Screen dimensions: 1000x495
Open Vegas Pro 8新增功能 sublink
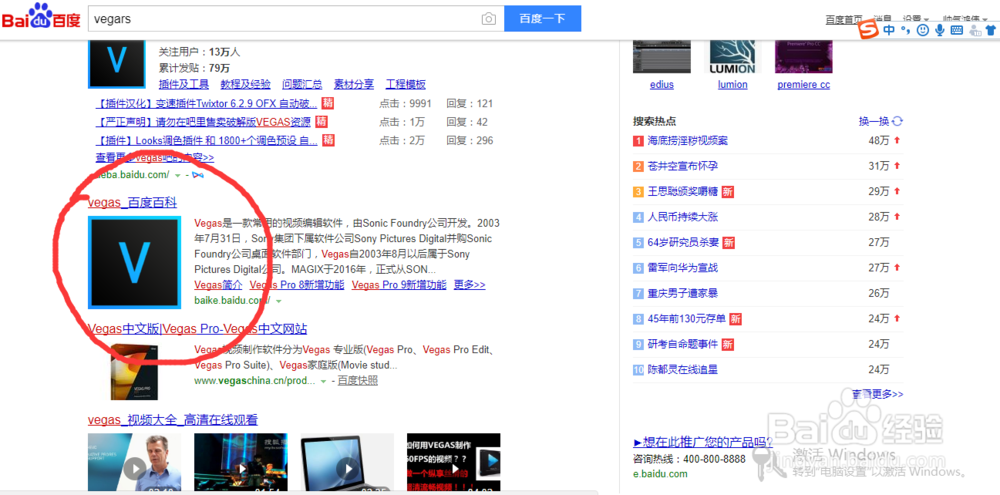click(x=297, y=285)
